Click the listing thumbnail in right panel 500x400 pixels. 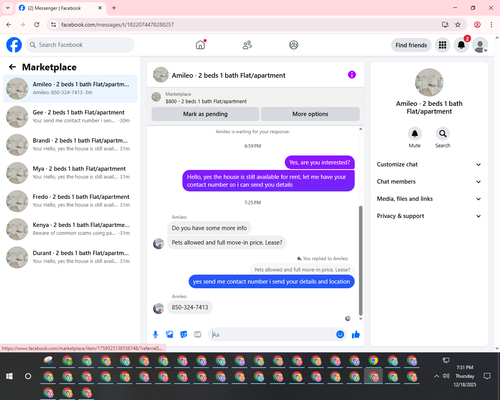[429, 82]
